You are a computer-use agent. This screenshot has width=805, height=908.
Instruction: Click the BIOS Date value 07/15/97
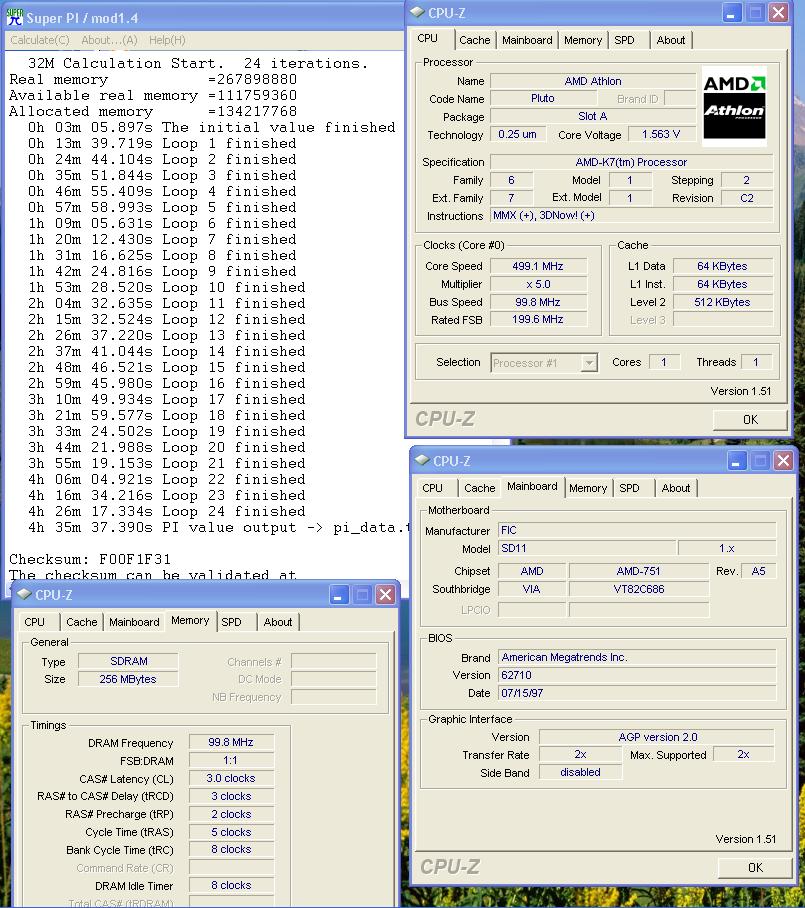pos(636,693)
